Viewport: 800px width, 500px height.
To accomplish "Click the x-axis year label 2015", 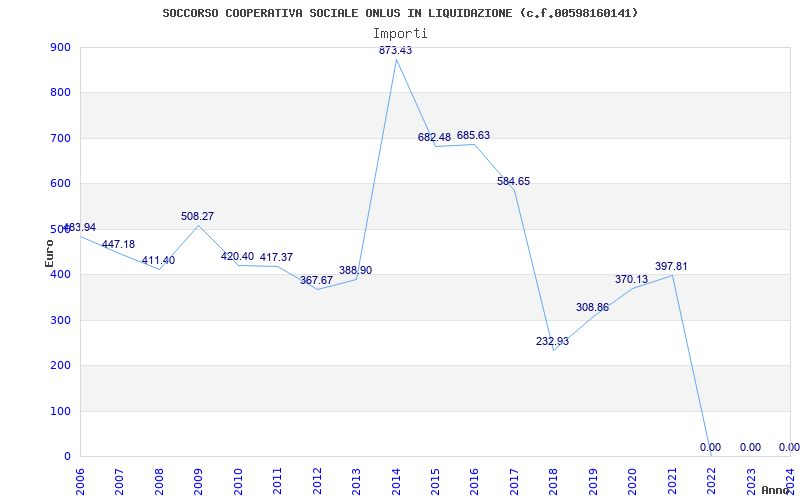I will click(x=436, y=481).
